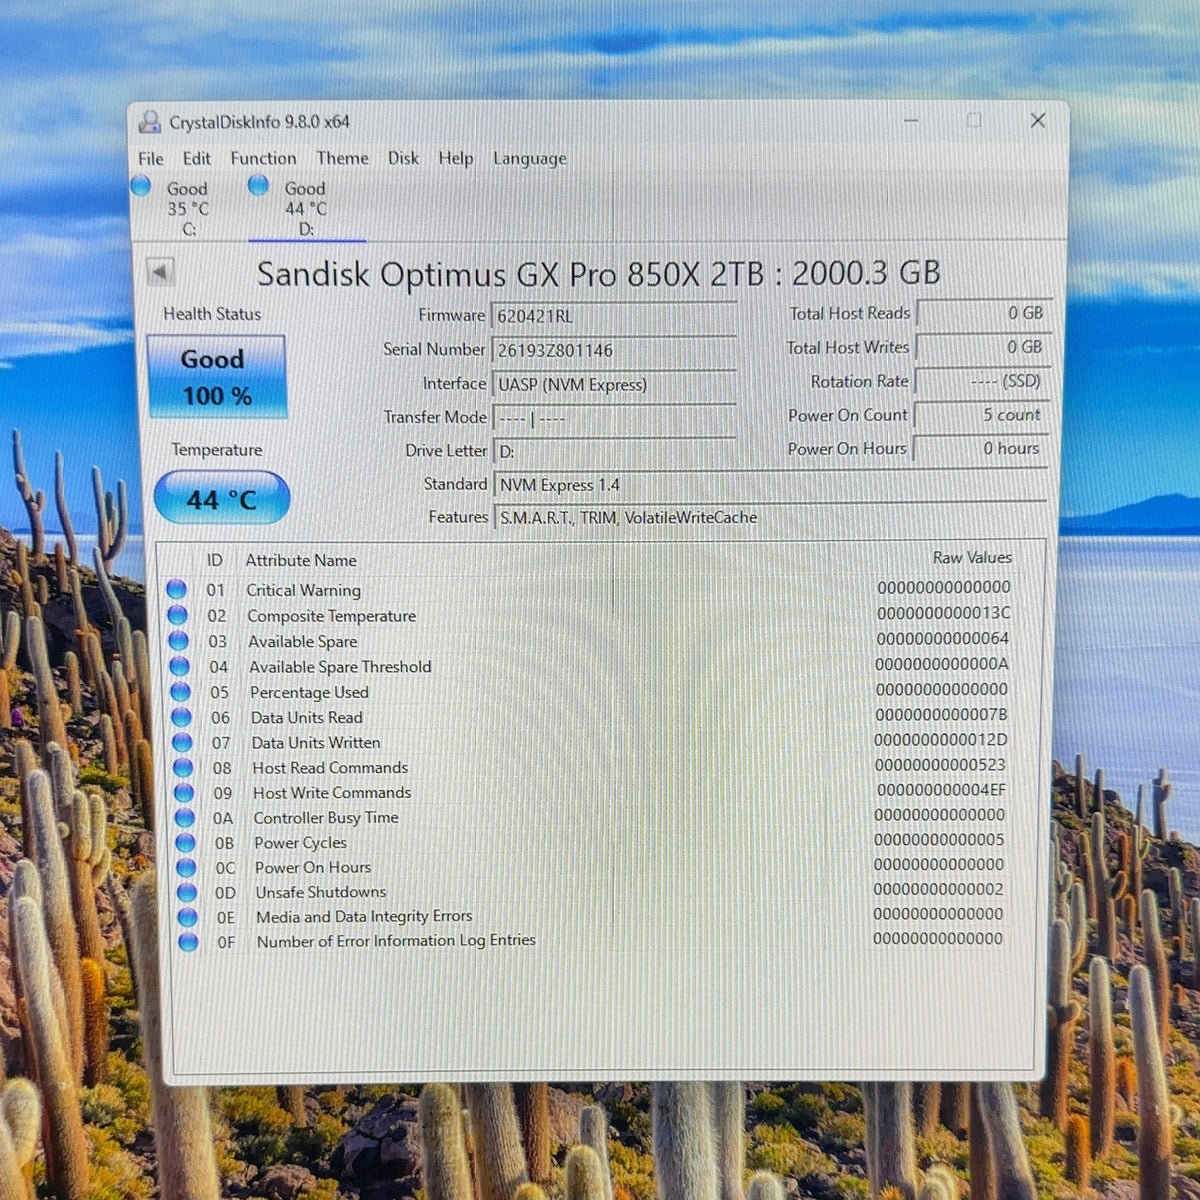The image size is (1200, 1200).
Task: Open the Edit menu
Action: 197,158
